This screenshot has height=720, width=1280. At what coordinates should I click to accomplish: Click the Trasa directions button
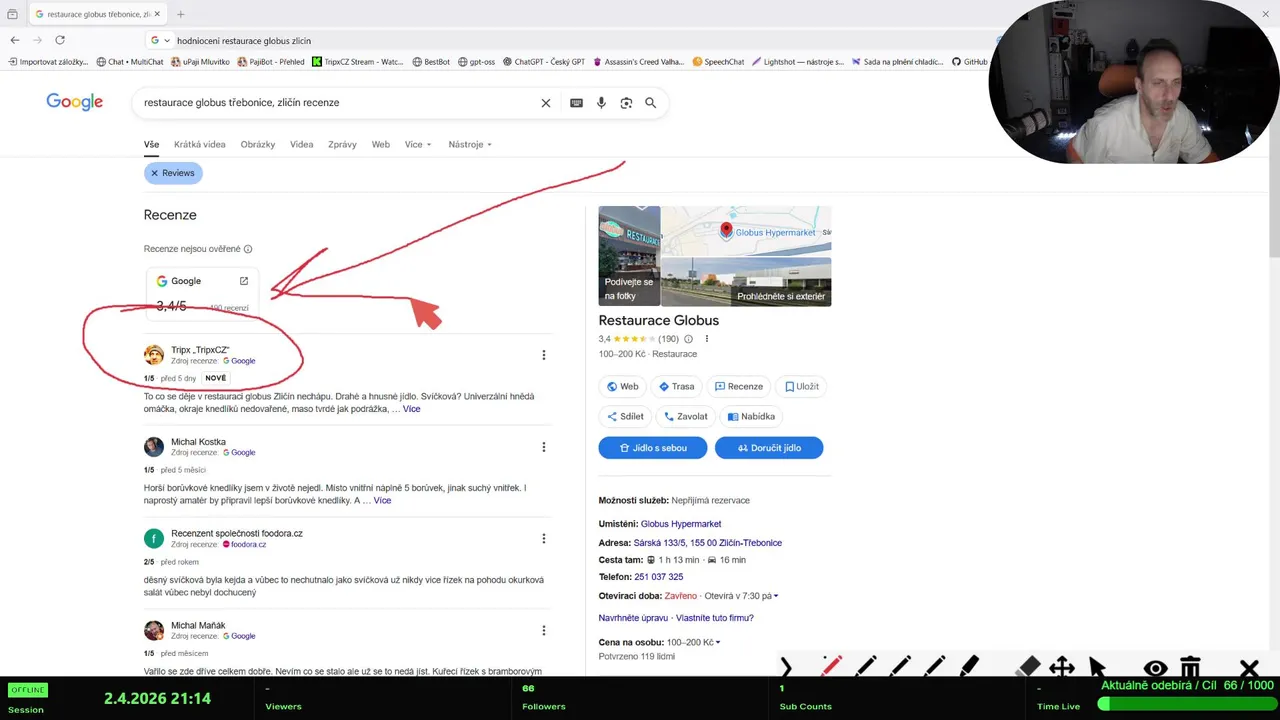[x=676, y=386]
